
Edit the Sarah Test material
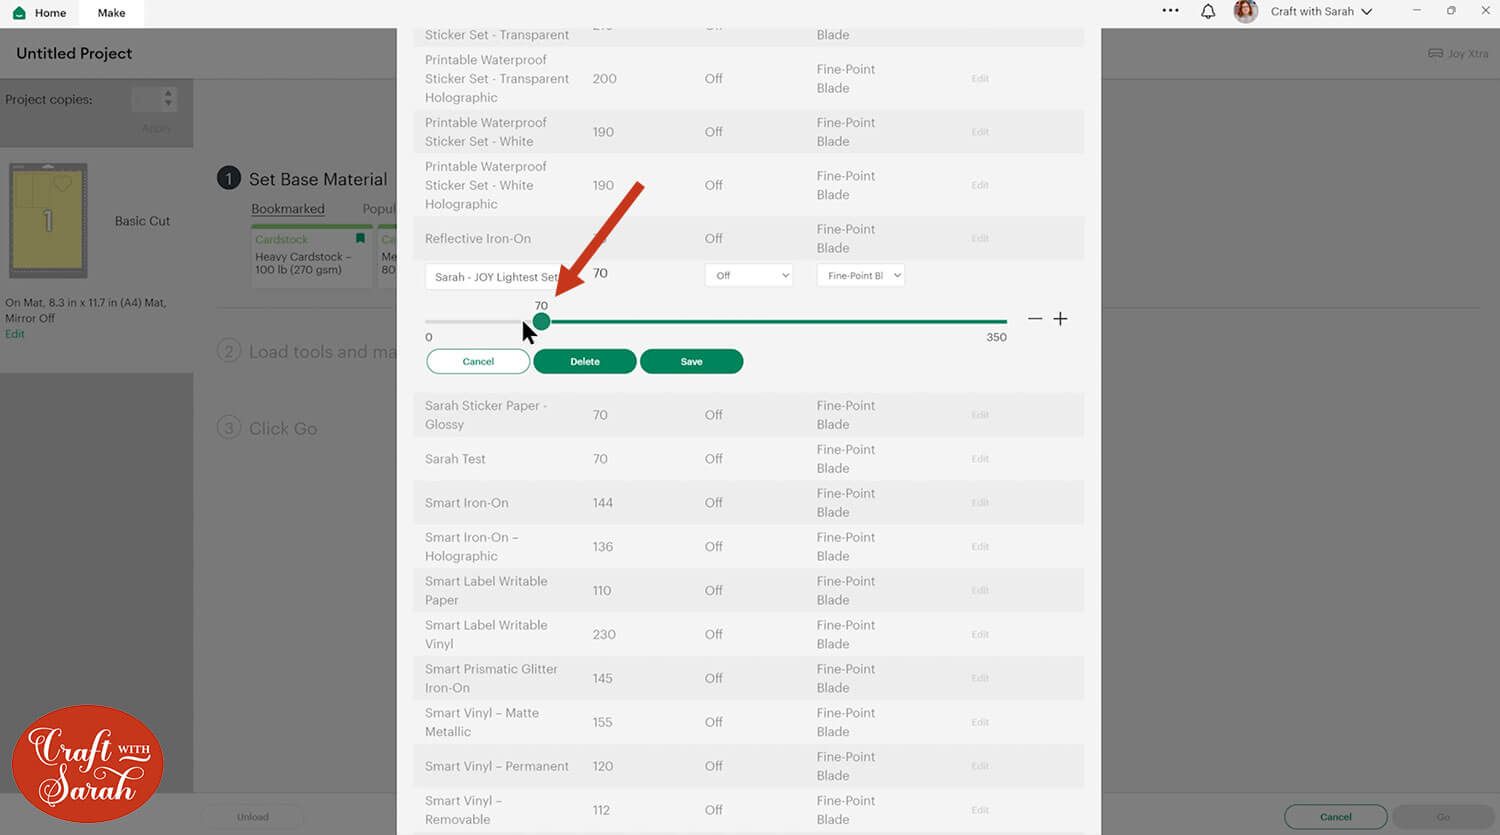tap(980, 459)
